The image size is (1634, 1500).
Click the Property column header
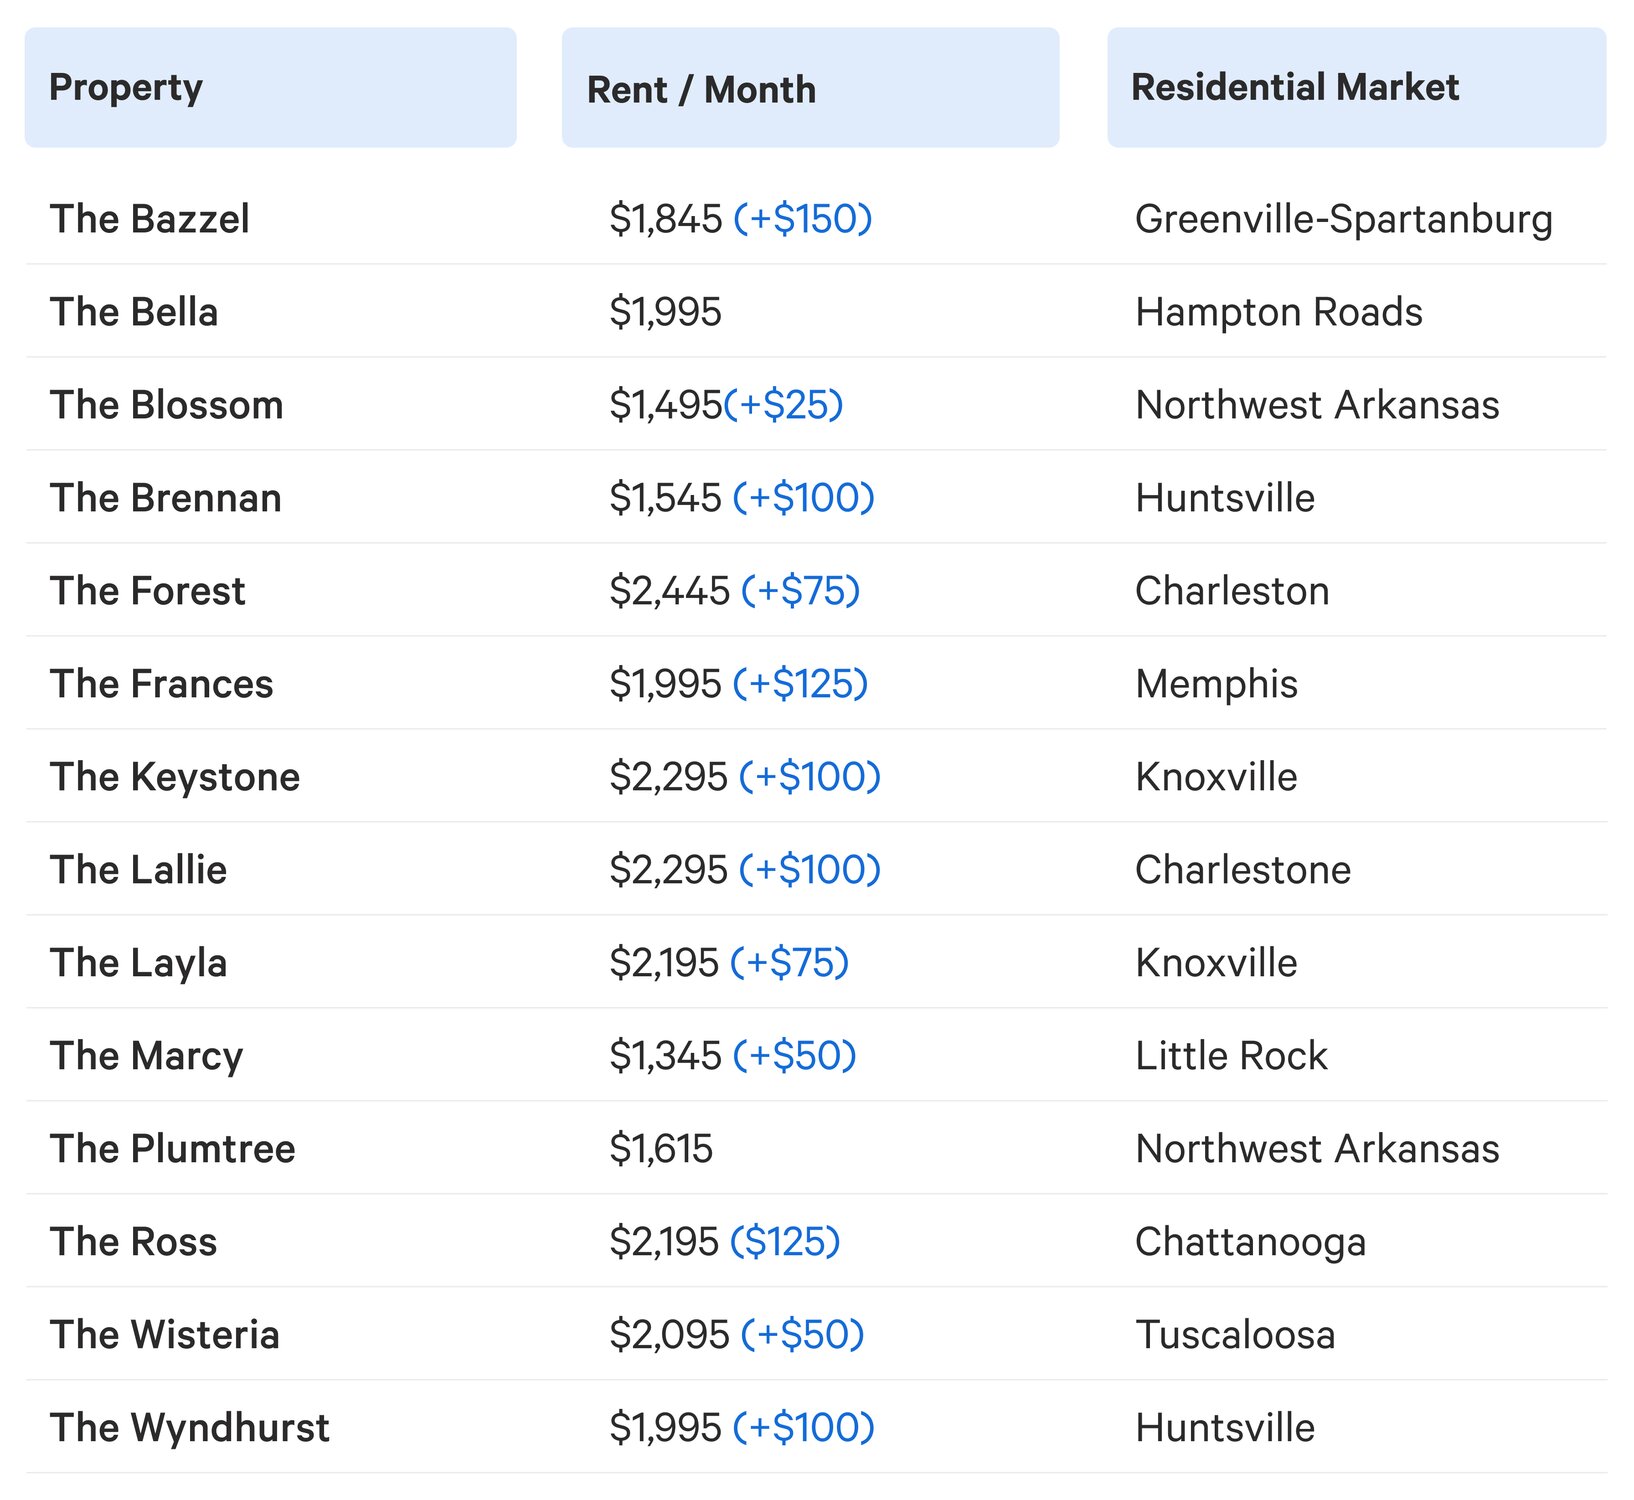coord(270,88)
